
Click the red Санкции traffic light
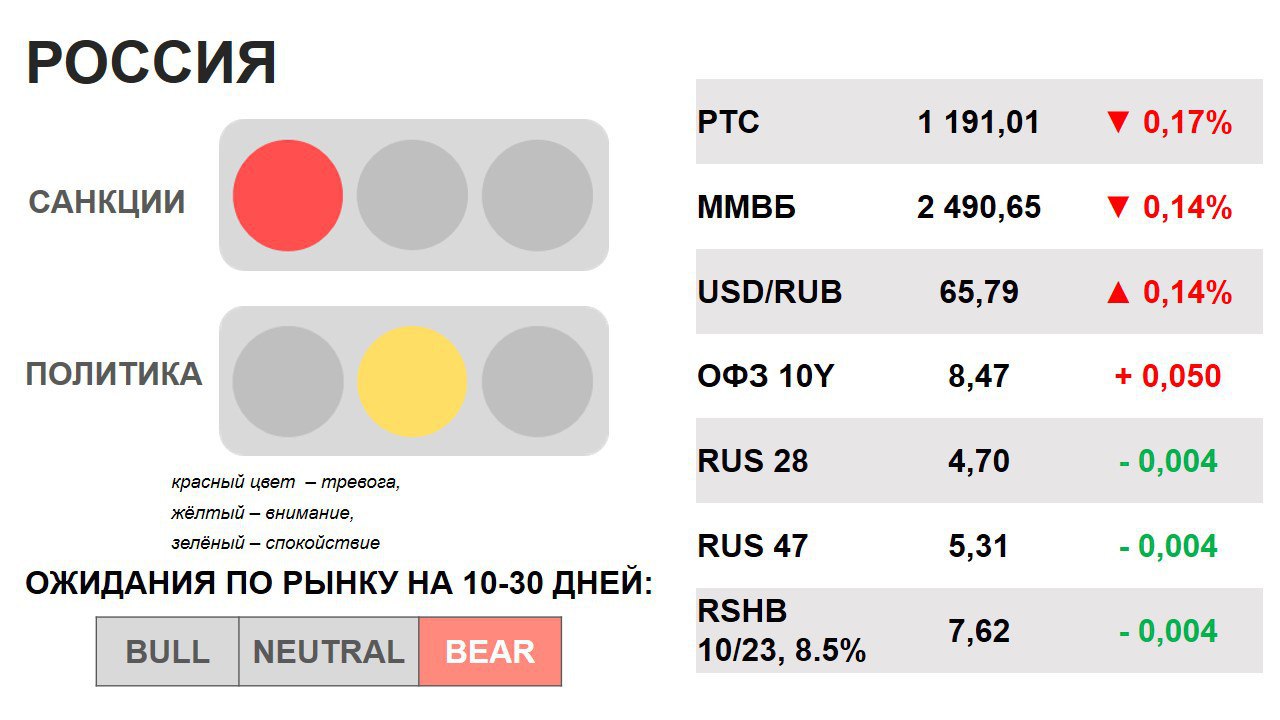click(288, 195)
